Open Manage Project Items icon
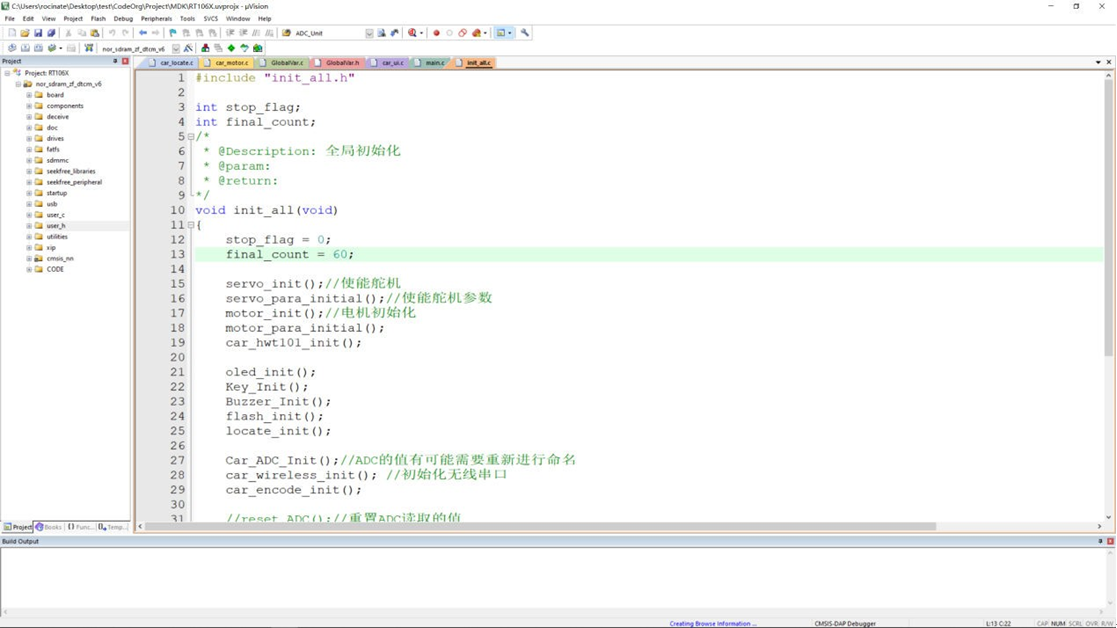Viewport: 1117px width, 628px height. click(205, 48)
